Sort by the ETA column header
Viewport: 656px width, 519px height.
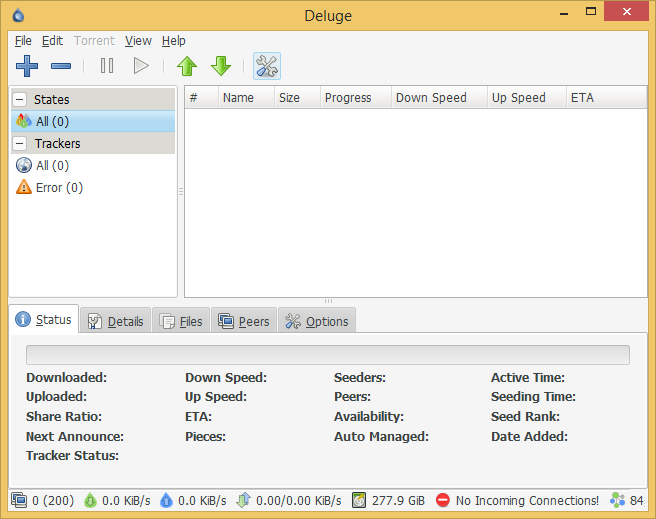(607, 97)
